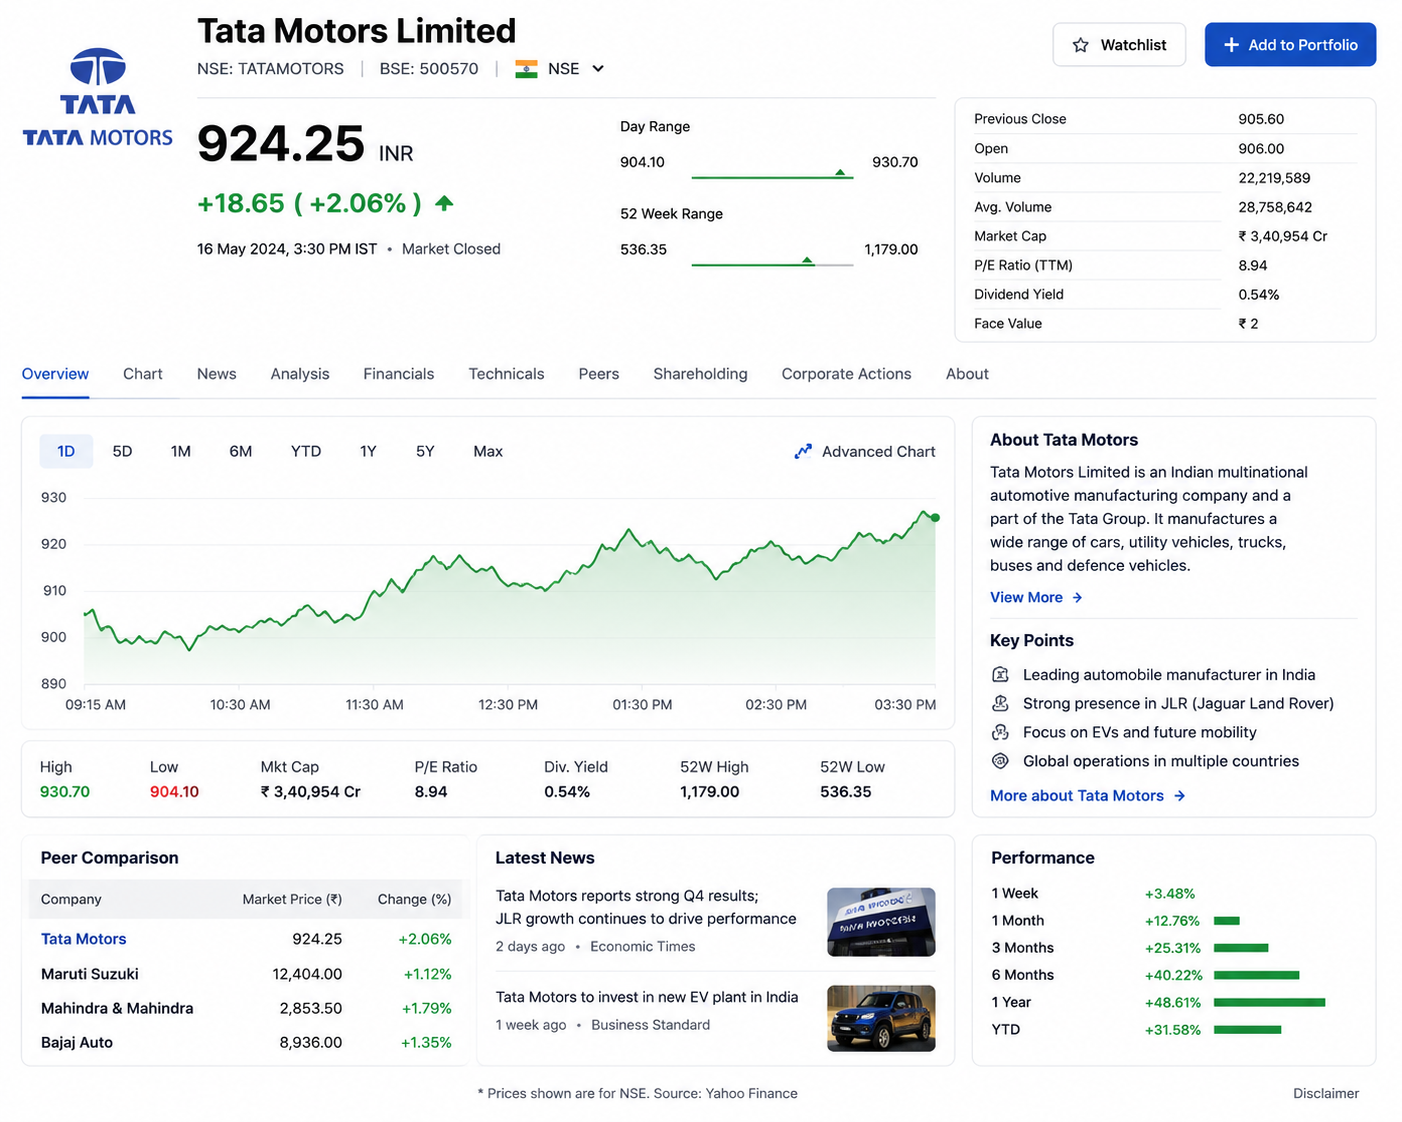Open the Peers tab
1402x1122 pixels.
pos(599,374)
